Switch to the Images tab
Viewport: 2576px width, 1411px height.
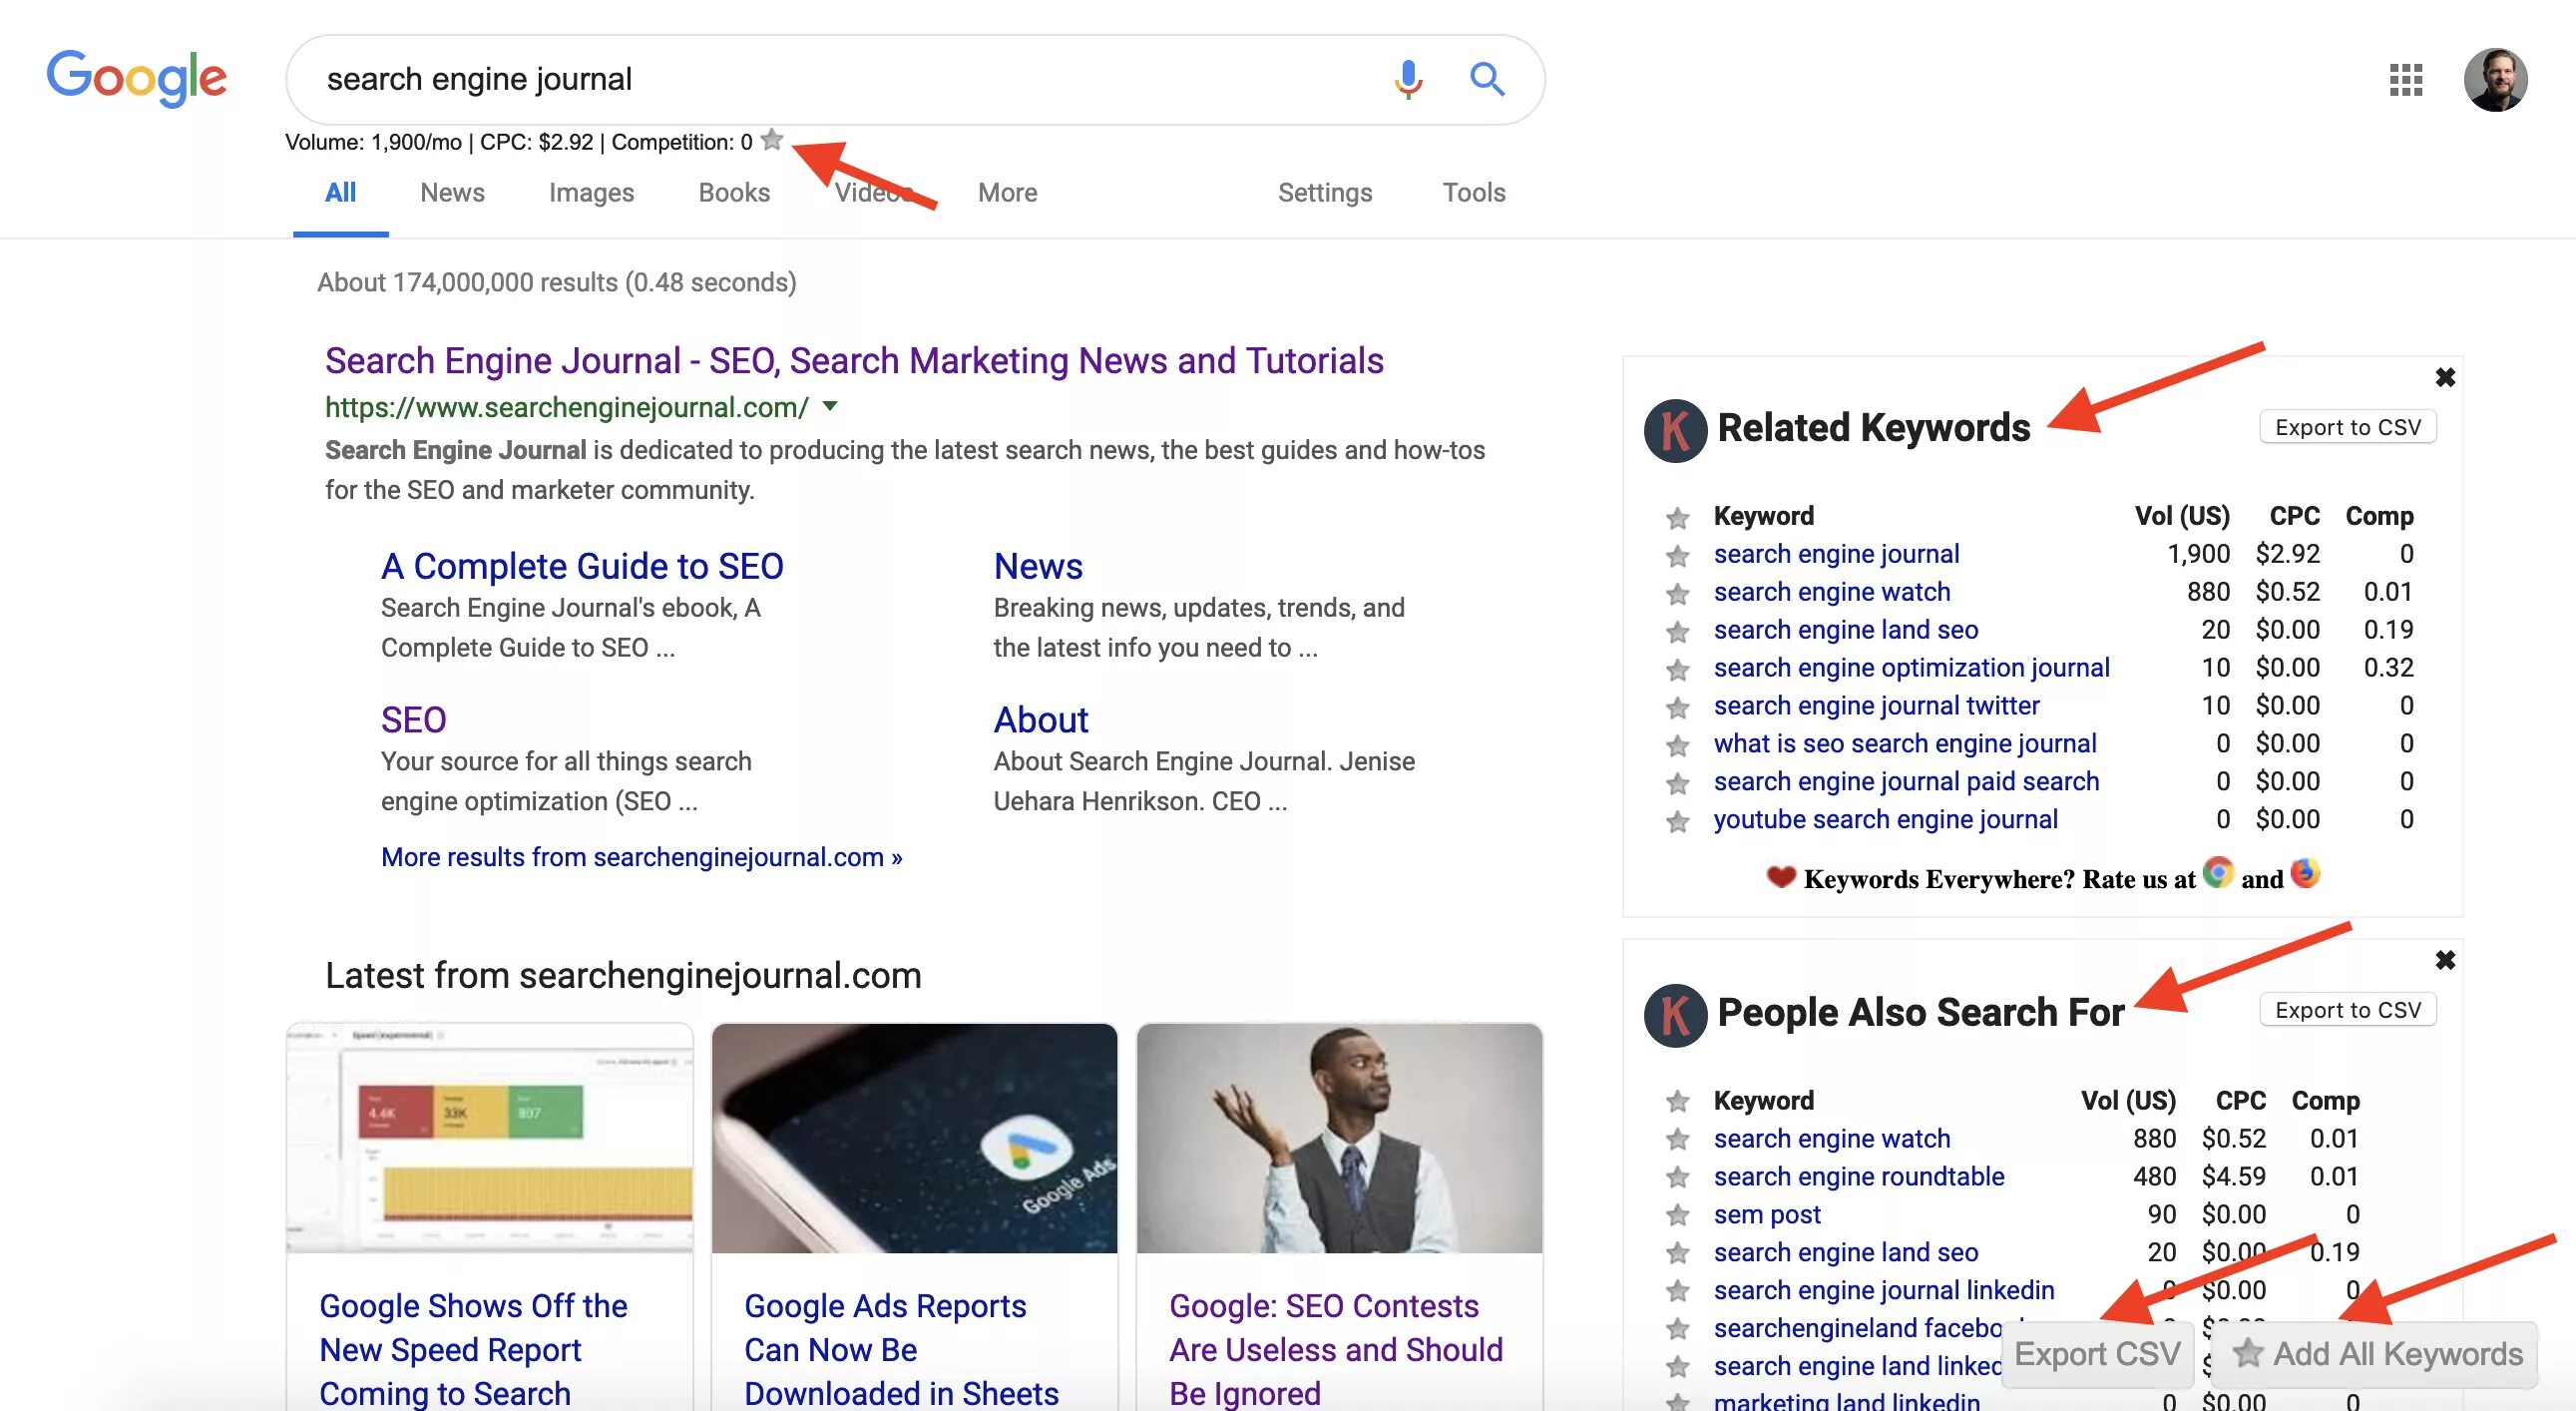[x=591, y=193]
